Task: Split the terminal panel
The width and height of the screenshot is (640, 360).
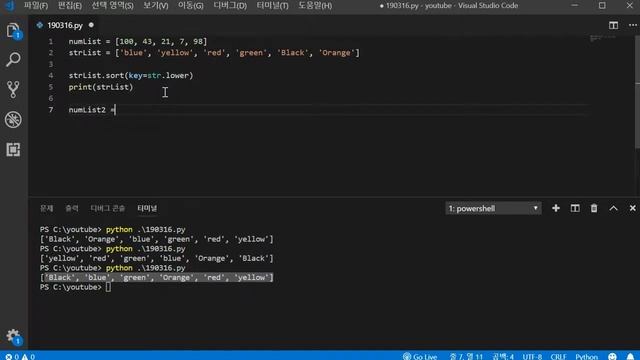Action: [x=575, y=208]
